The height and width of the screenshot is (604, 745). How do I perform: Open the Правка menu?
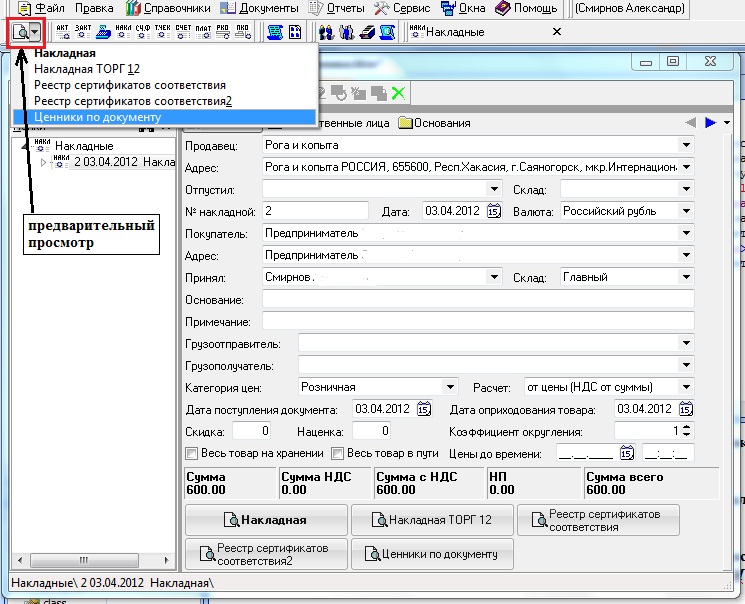click(x=94, y=8)
